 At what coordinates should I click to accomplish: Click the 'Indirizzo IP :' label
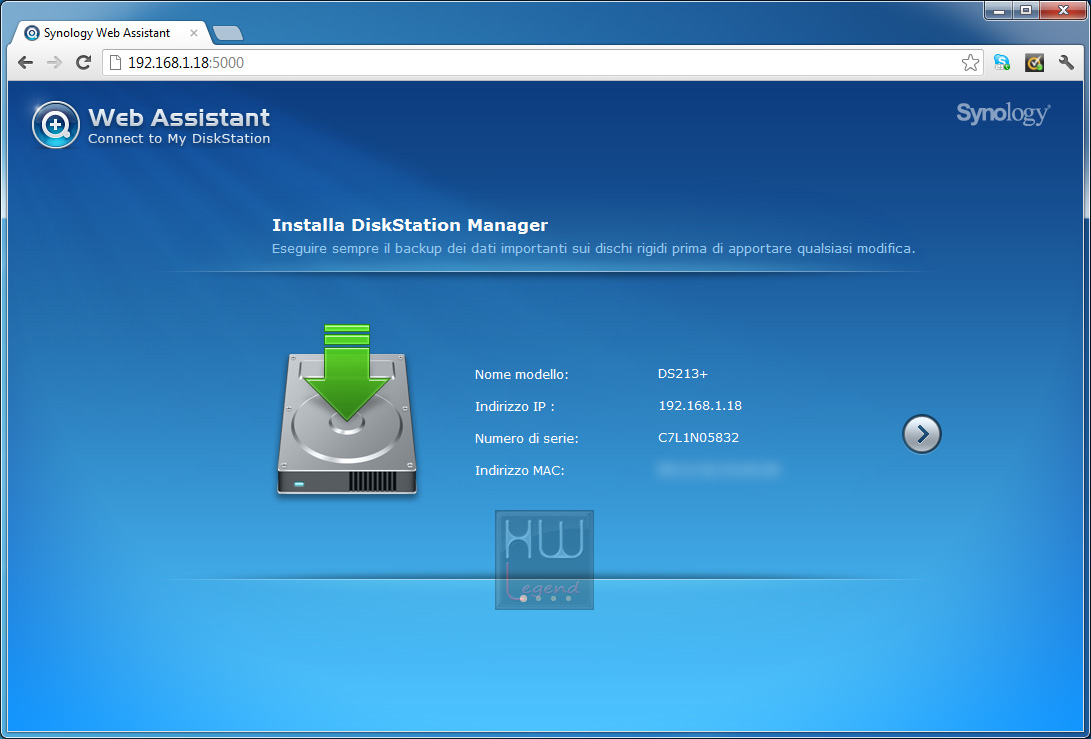point(515,406)
